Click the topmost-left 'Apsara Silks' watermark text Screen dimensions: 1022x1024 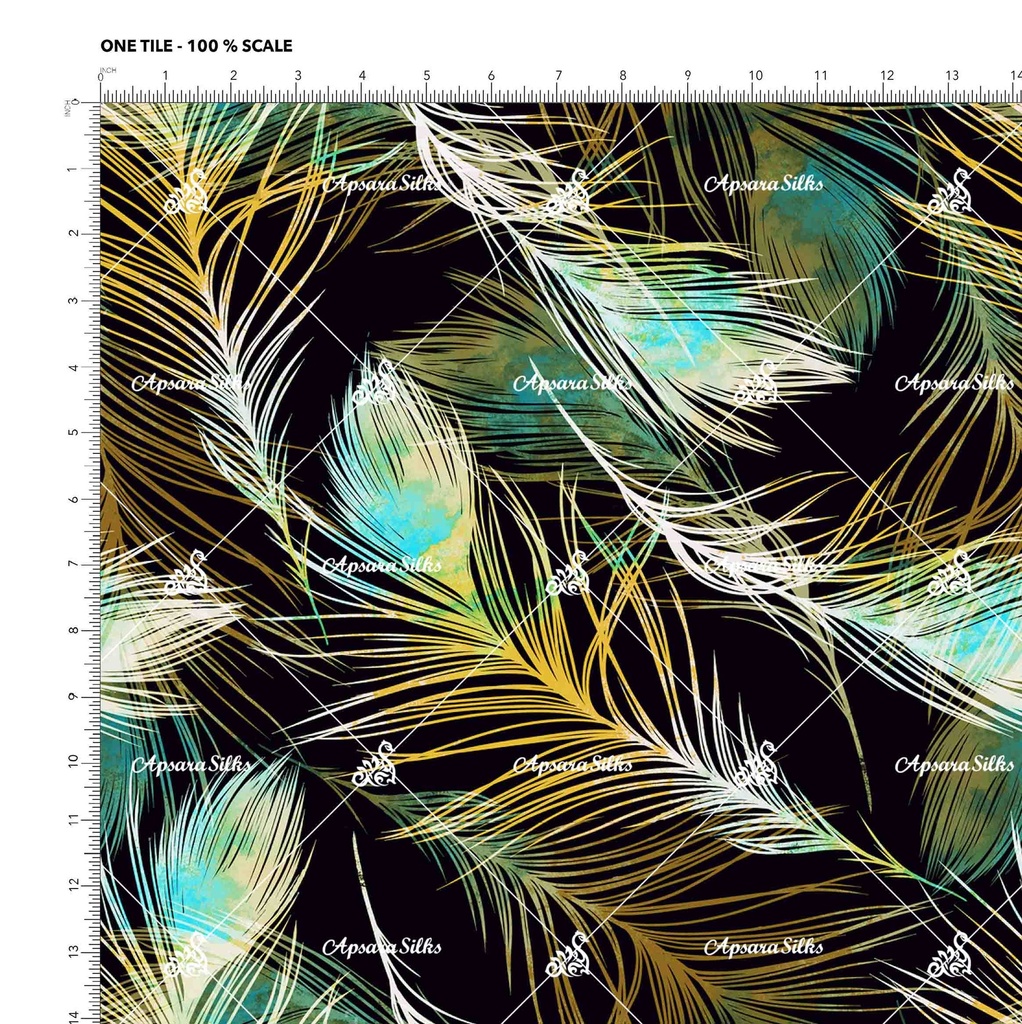tap(382, 183)
